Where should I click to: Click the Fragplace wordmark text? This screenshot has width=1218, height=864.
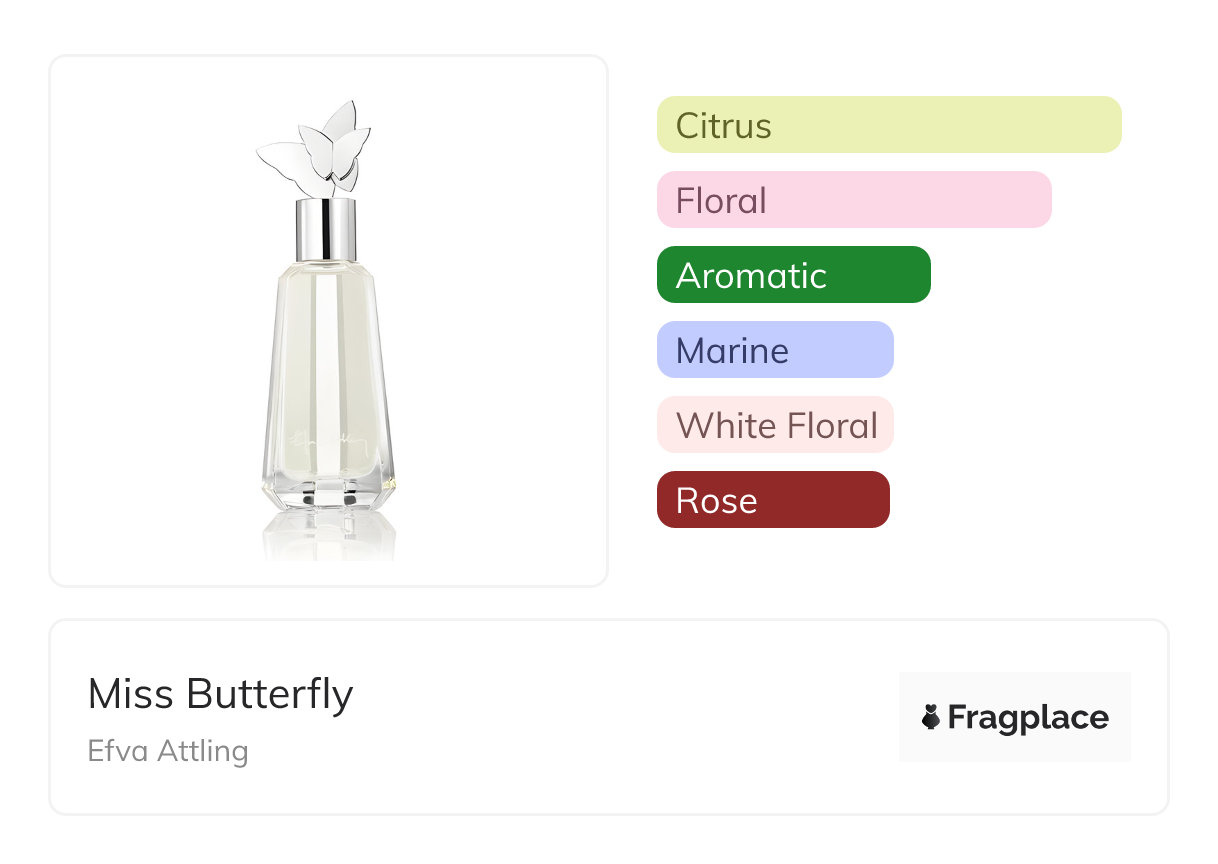coord(1027,717)
